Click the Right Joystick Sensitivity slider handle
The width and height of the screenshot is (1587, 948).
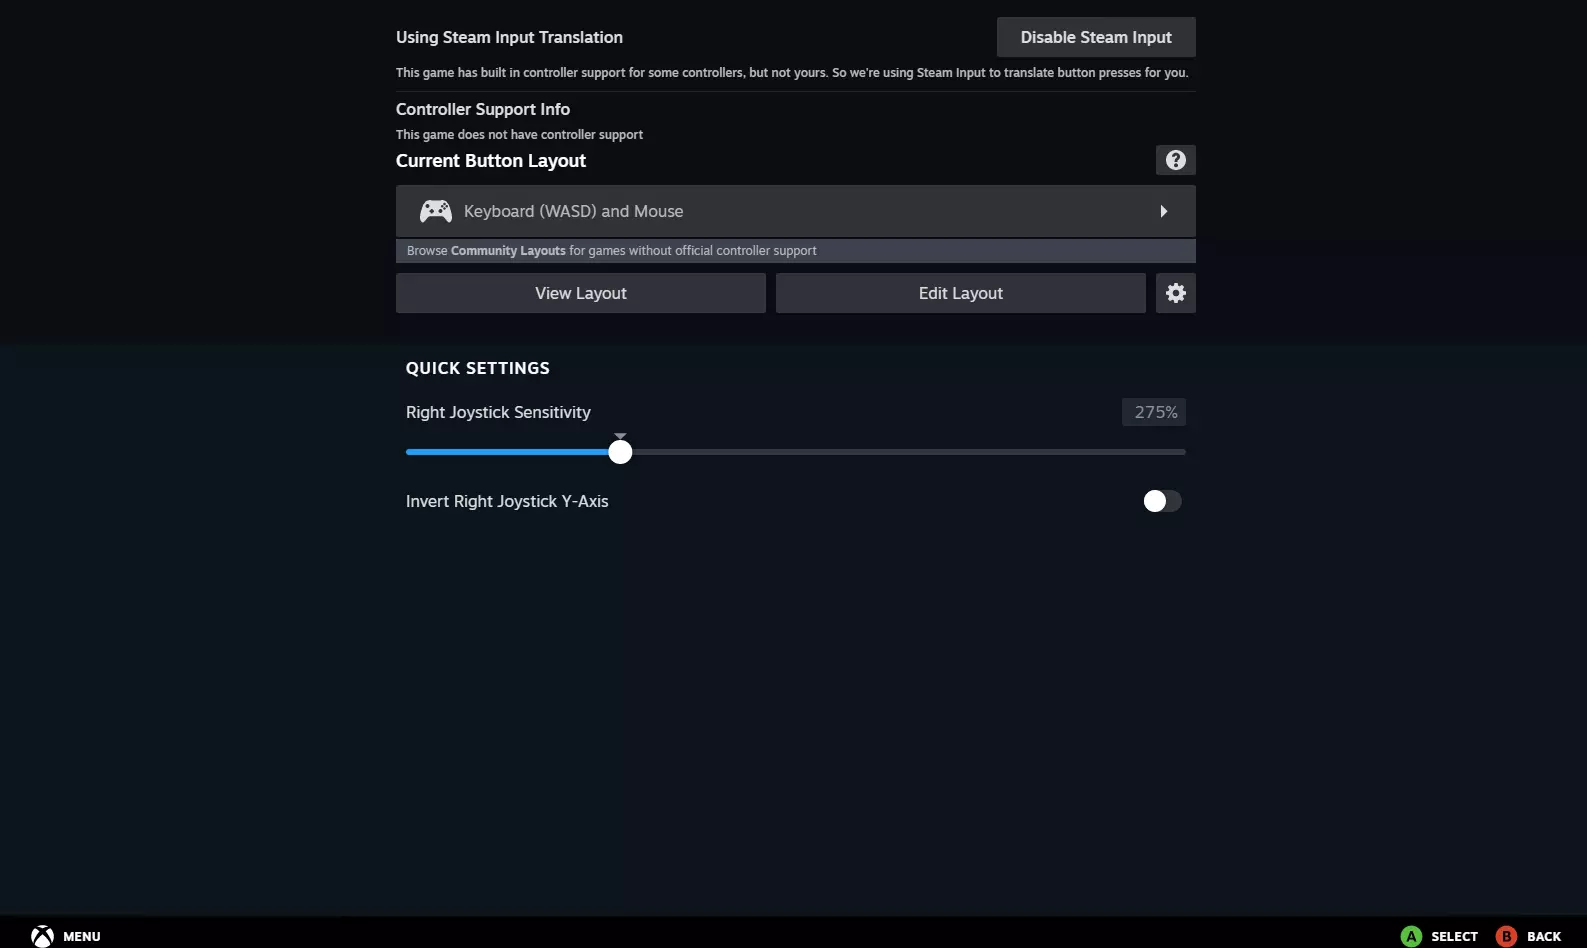620,452
